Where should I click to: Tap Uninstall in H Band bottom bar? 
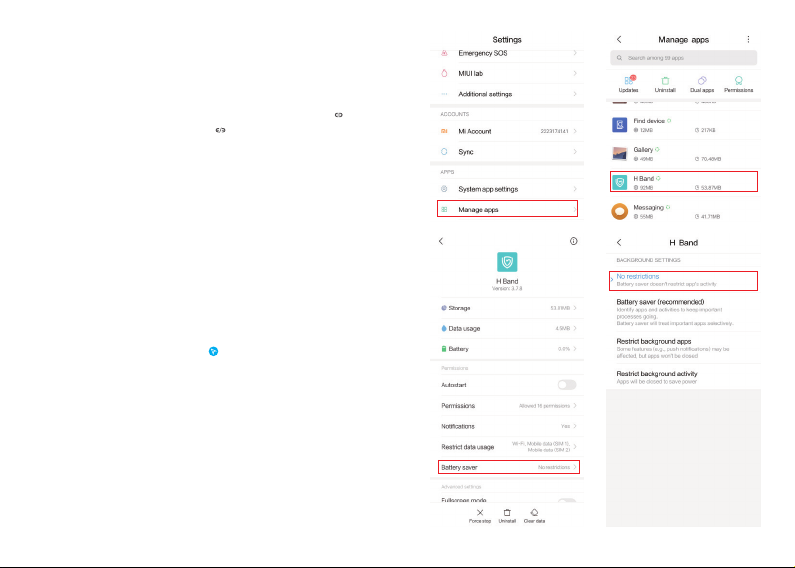point(507,516)
